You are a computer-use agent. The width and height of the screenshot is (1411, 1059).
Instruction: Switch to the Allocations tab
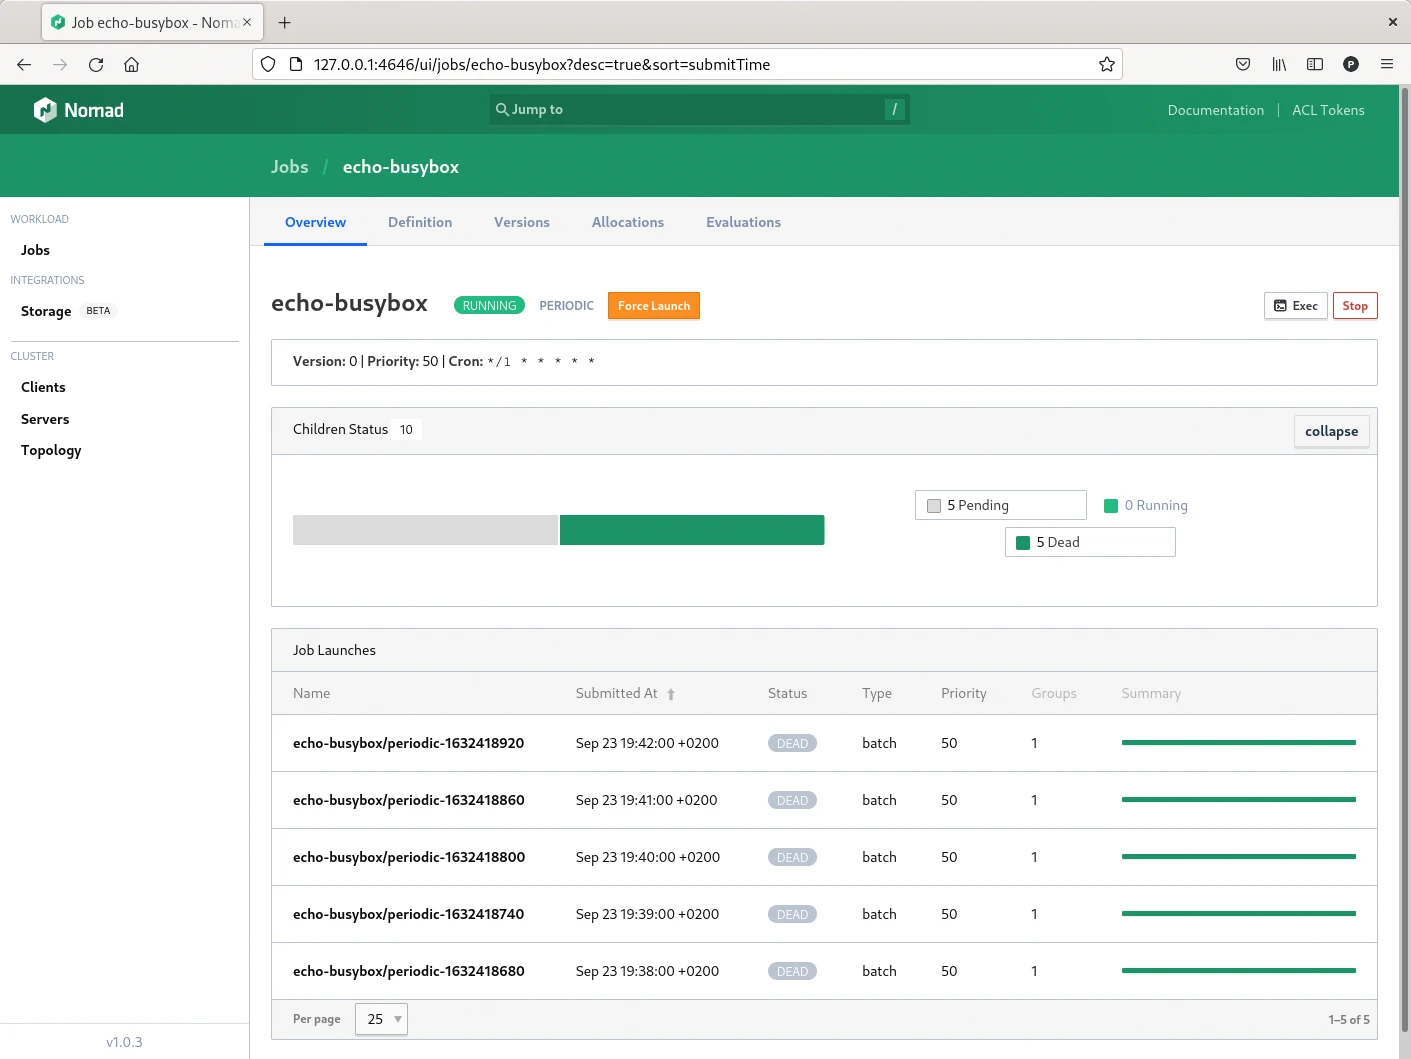coord(627,222)
